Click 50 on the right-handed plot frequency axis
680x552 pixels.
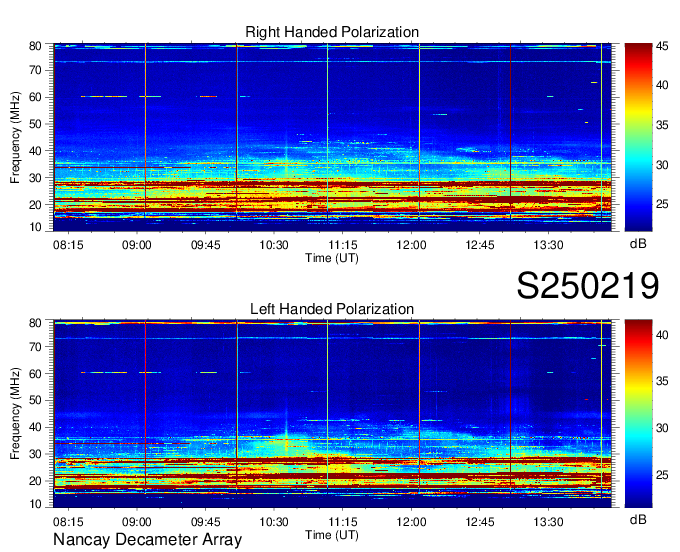[x=35, y=124]
